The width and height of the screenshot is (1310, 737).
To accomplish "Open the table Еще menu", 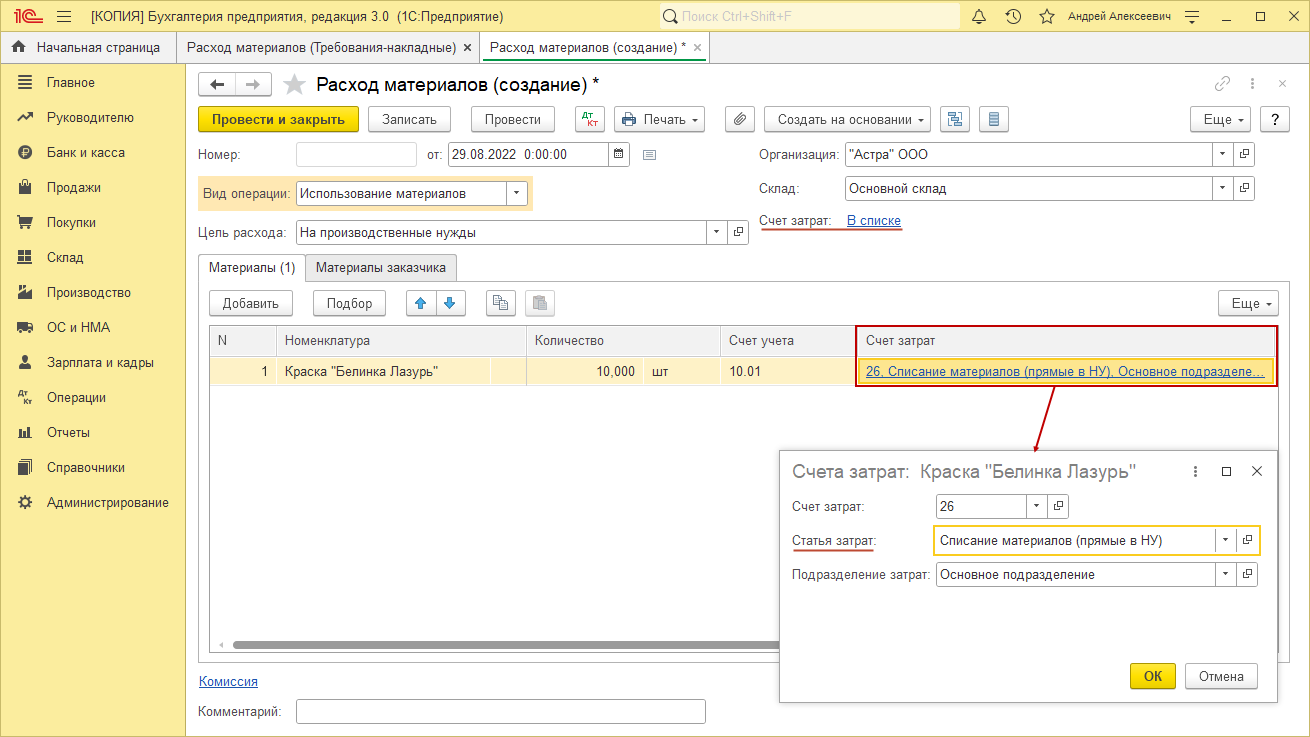I will [1248, 303].
